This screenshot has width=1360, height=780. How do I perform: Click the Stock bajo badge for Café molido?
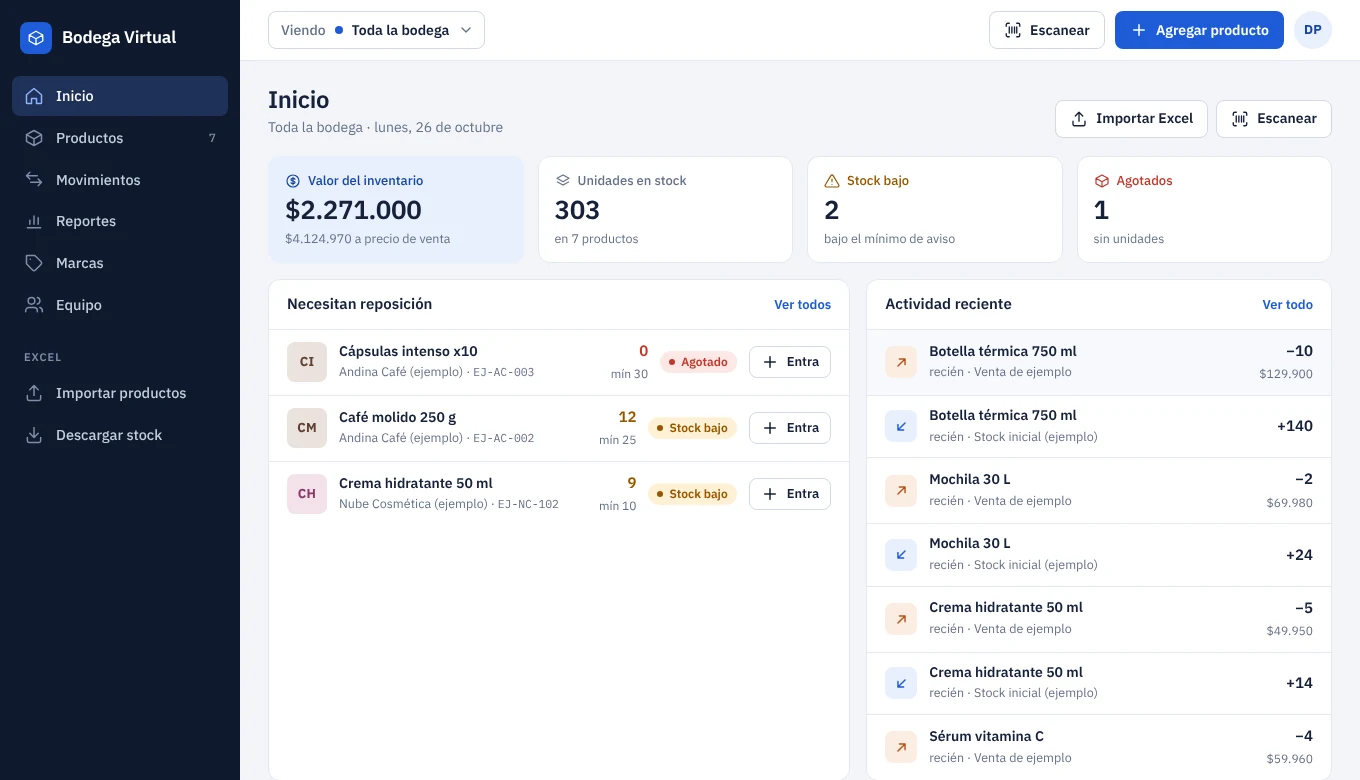pos(692,428)
